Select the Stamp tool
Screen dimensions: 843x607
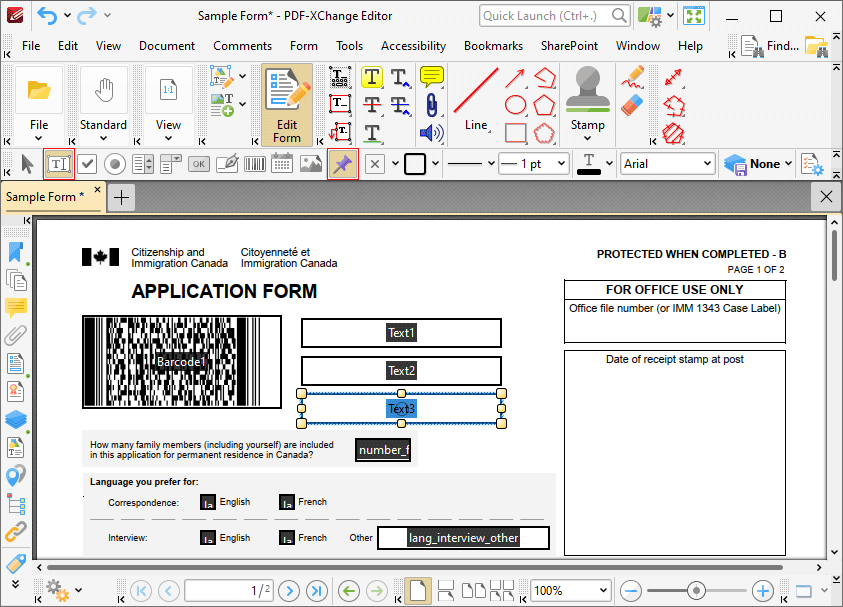587,97
